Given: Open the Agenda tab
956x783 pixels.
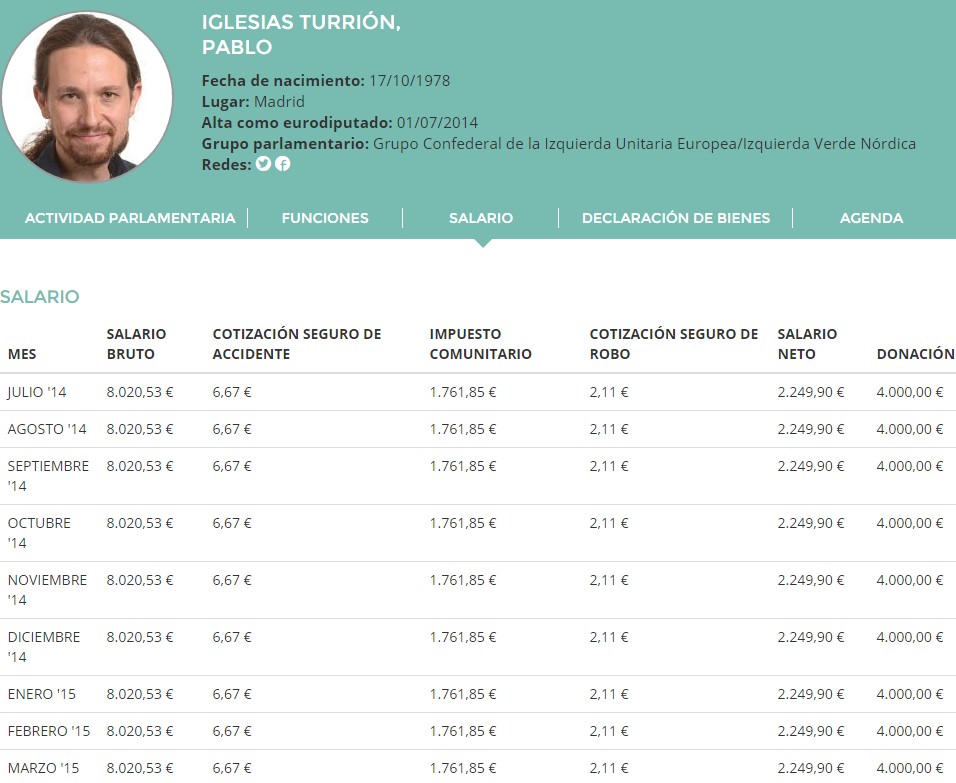Looking at the screenshot, I should pos(871,218).
